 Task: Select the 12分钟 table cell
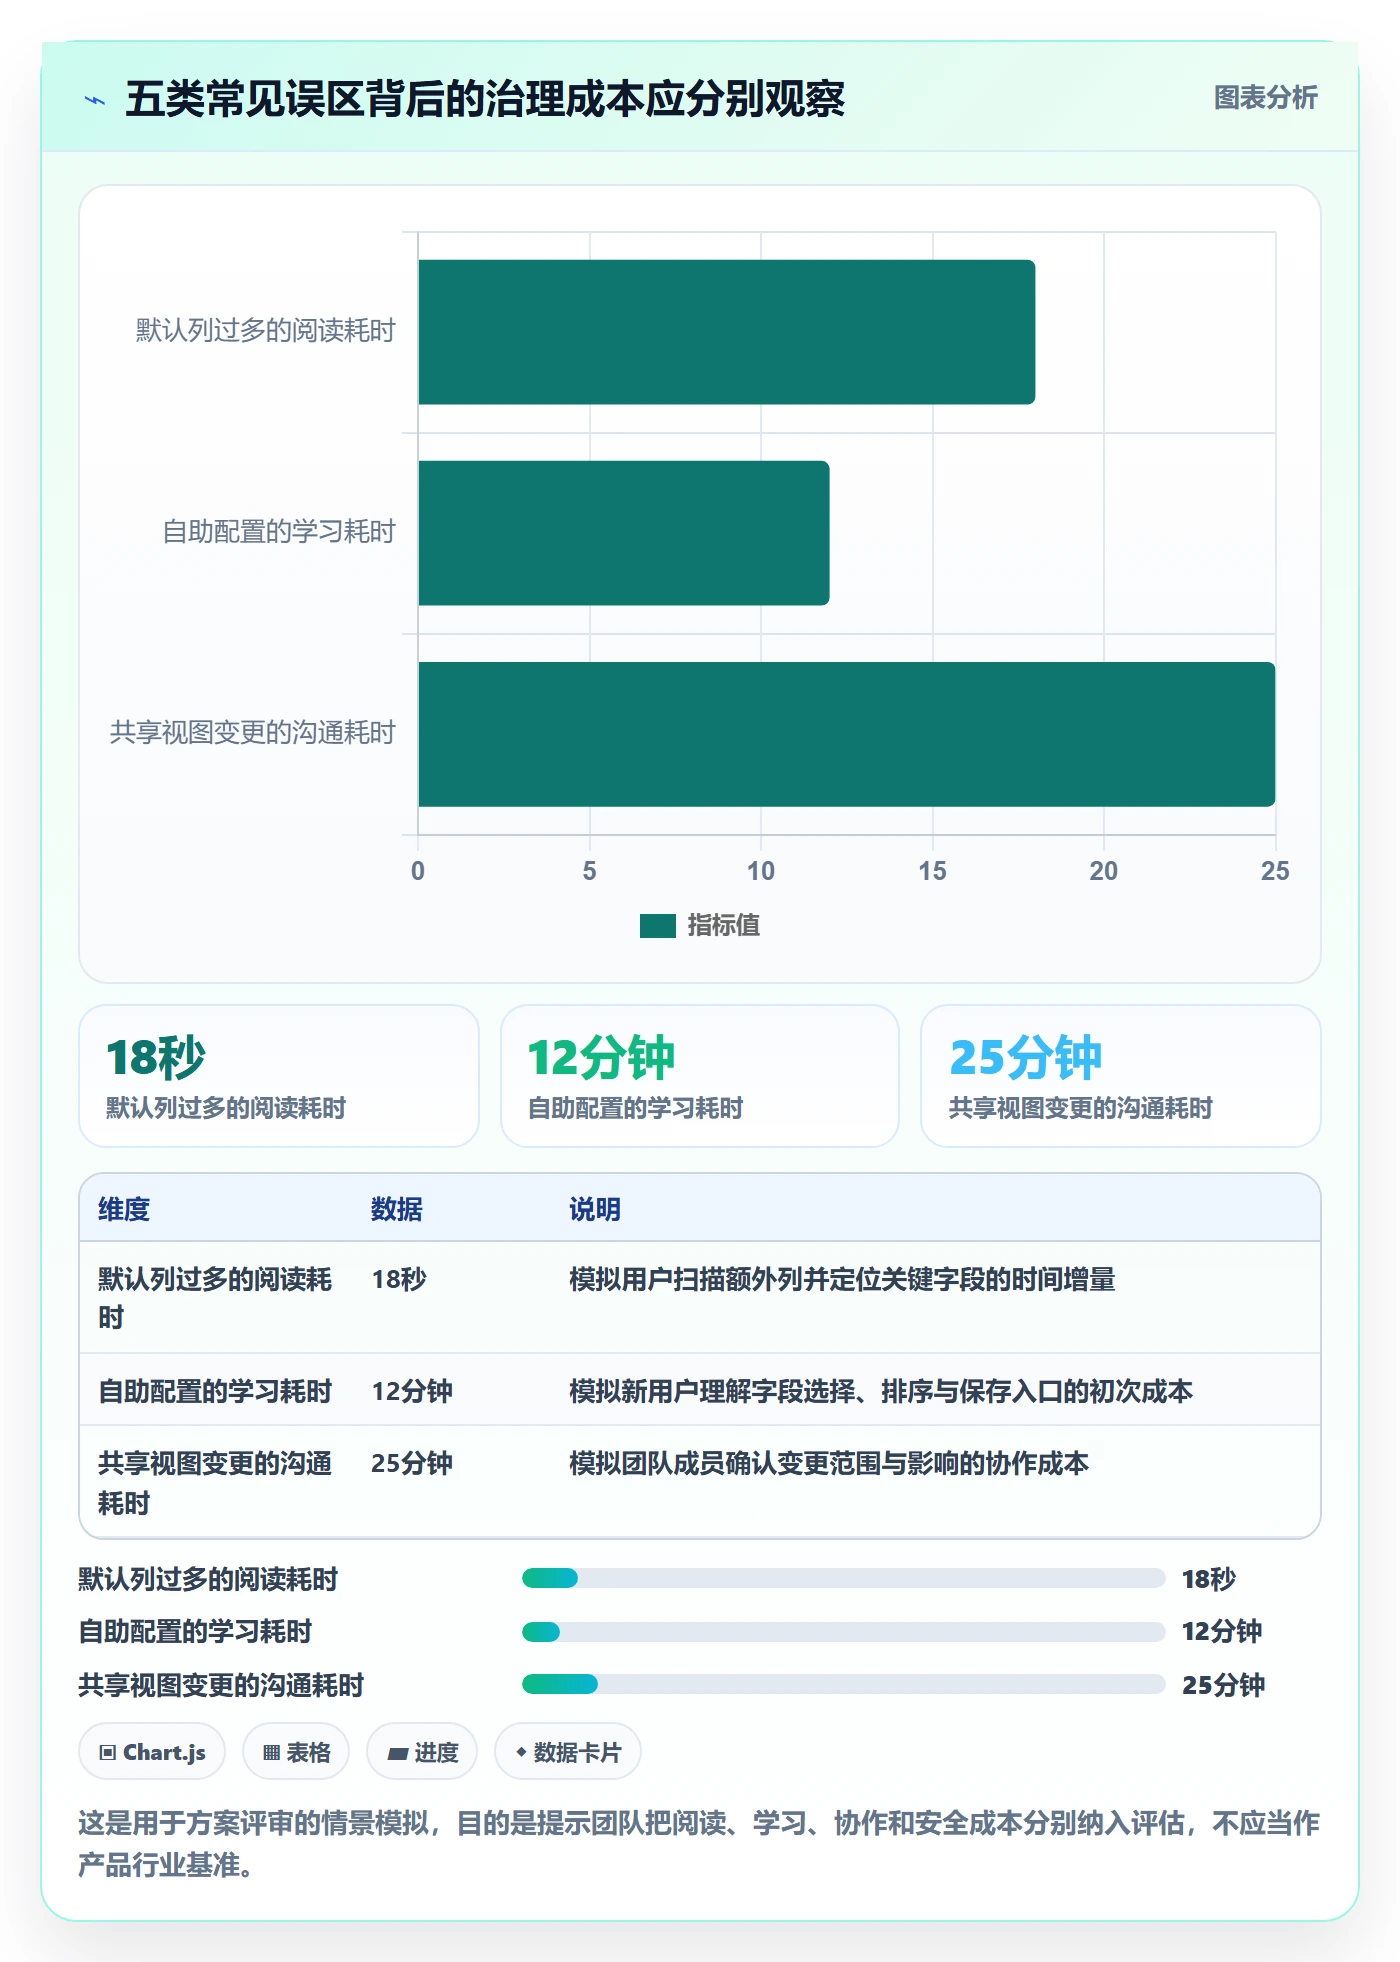tap(412, 1391)
